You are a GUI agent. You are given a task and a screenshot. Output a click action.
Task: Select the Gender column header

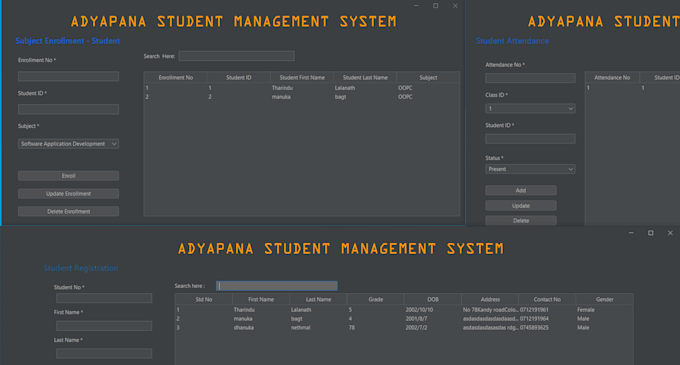605,299
